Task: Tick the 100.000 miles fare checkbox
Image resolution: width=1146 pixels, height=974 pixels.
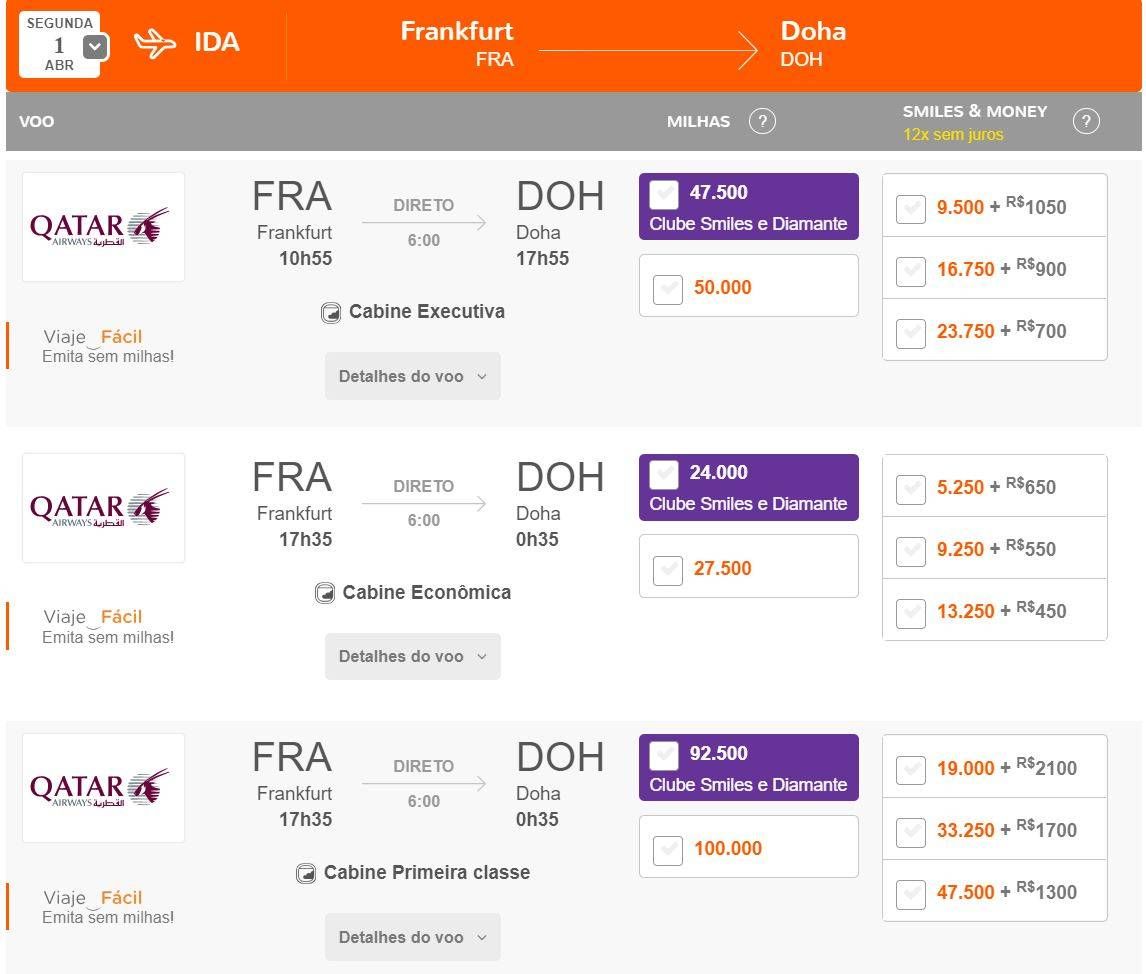Action: (x=667, y=850)
